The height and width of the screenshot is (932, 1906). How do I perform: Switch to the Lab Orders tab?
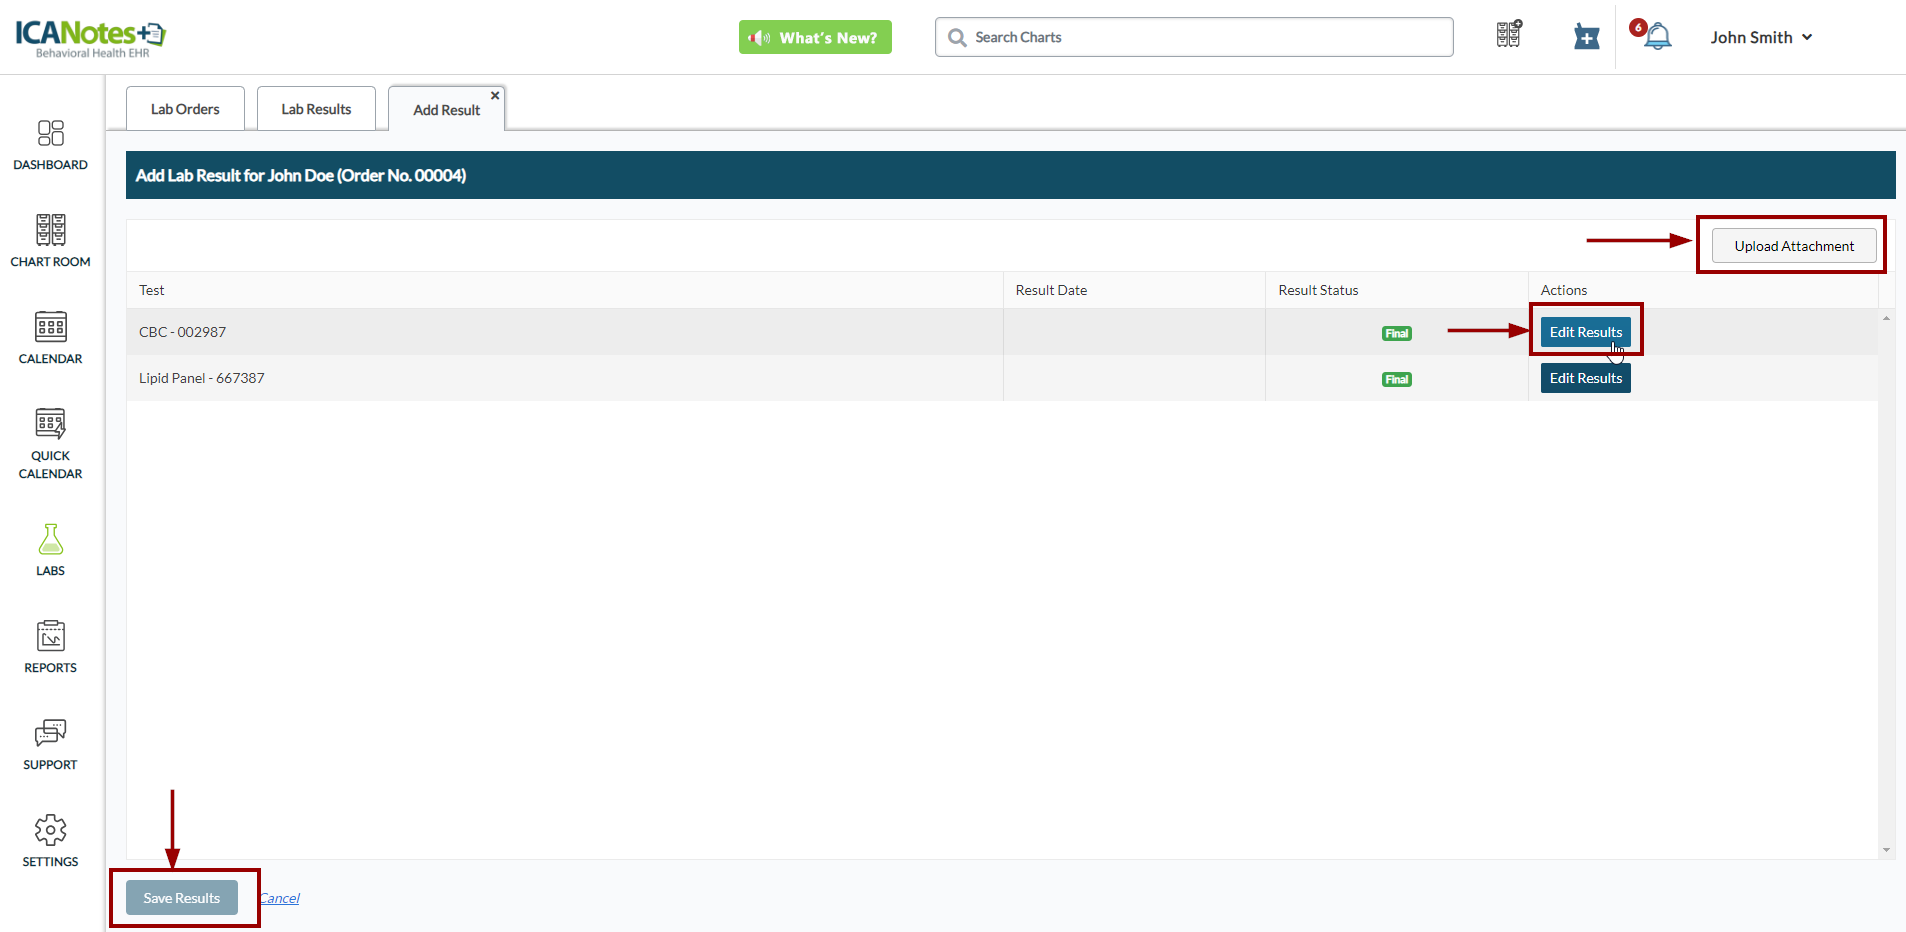[185, 109]
